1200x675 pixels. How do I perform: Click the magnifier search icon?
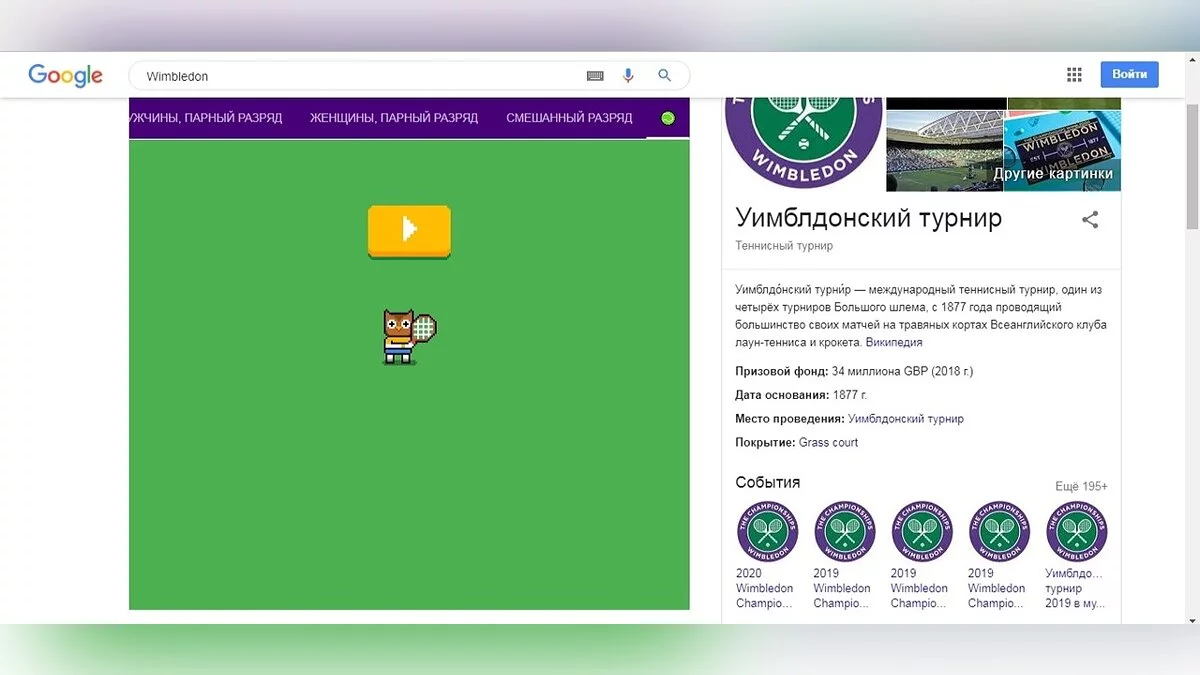664,76
